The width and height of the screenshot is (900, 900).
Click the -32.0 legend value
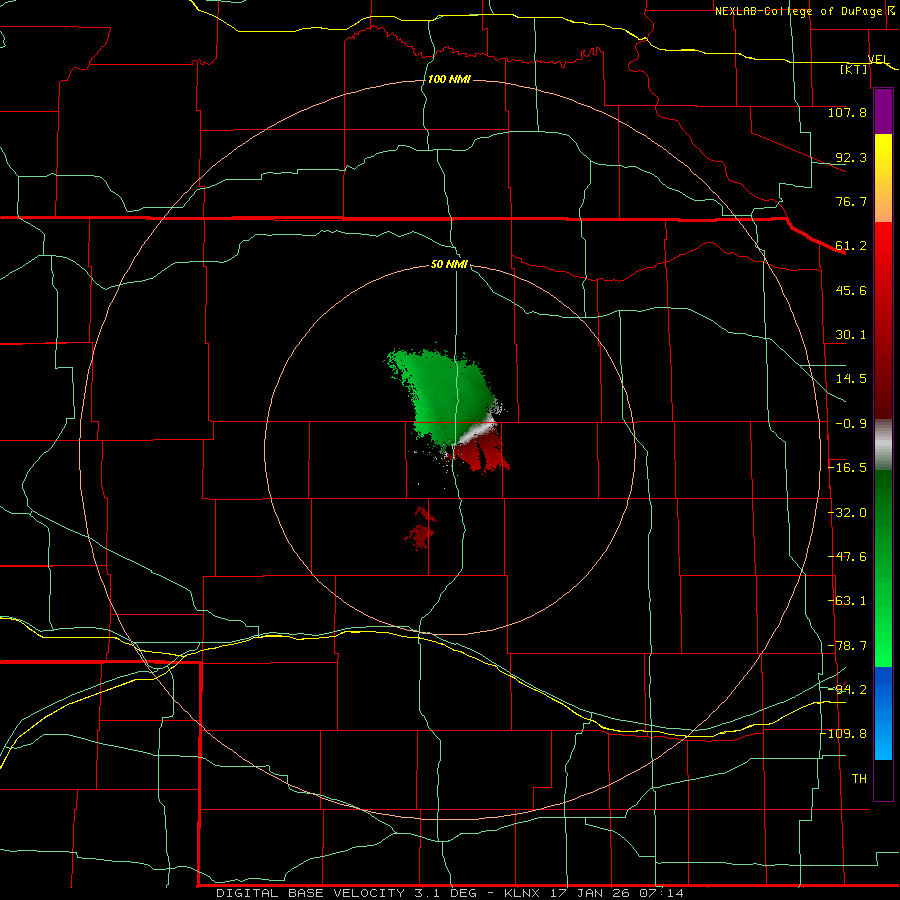[847, 513]
